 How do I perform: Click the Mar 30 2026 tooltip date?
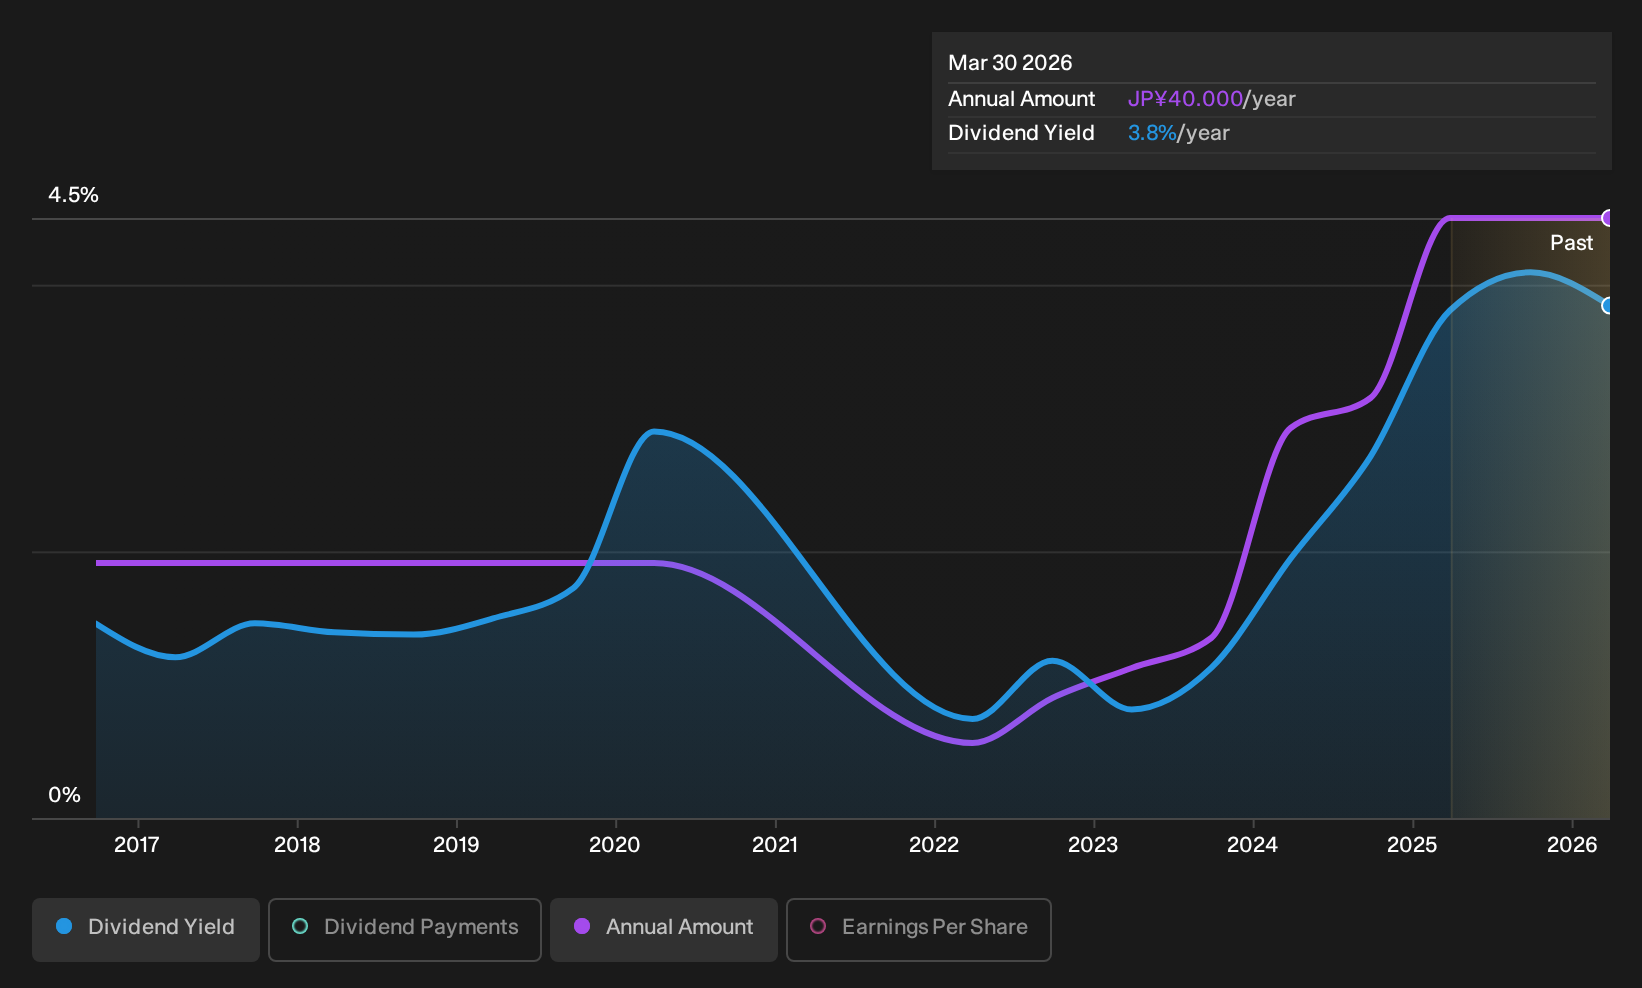tap(1010, 63)
